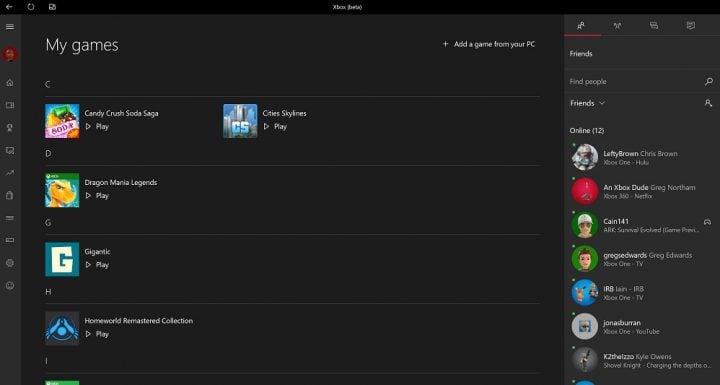Go back with the arrow icon
The image size is (720, 385).
(x=9, y=7)
